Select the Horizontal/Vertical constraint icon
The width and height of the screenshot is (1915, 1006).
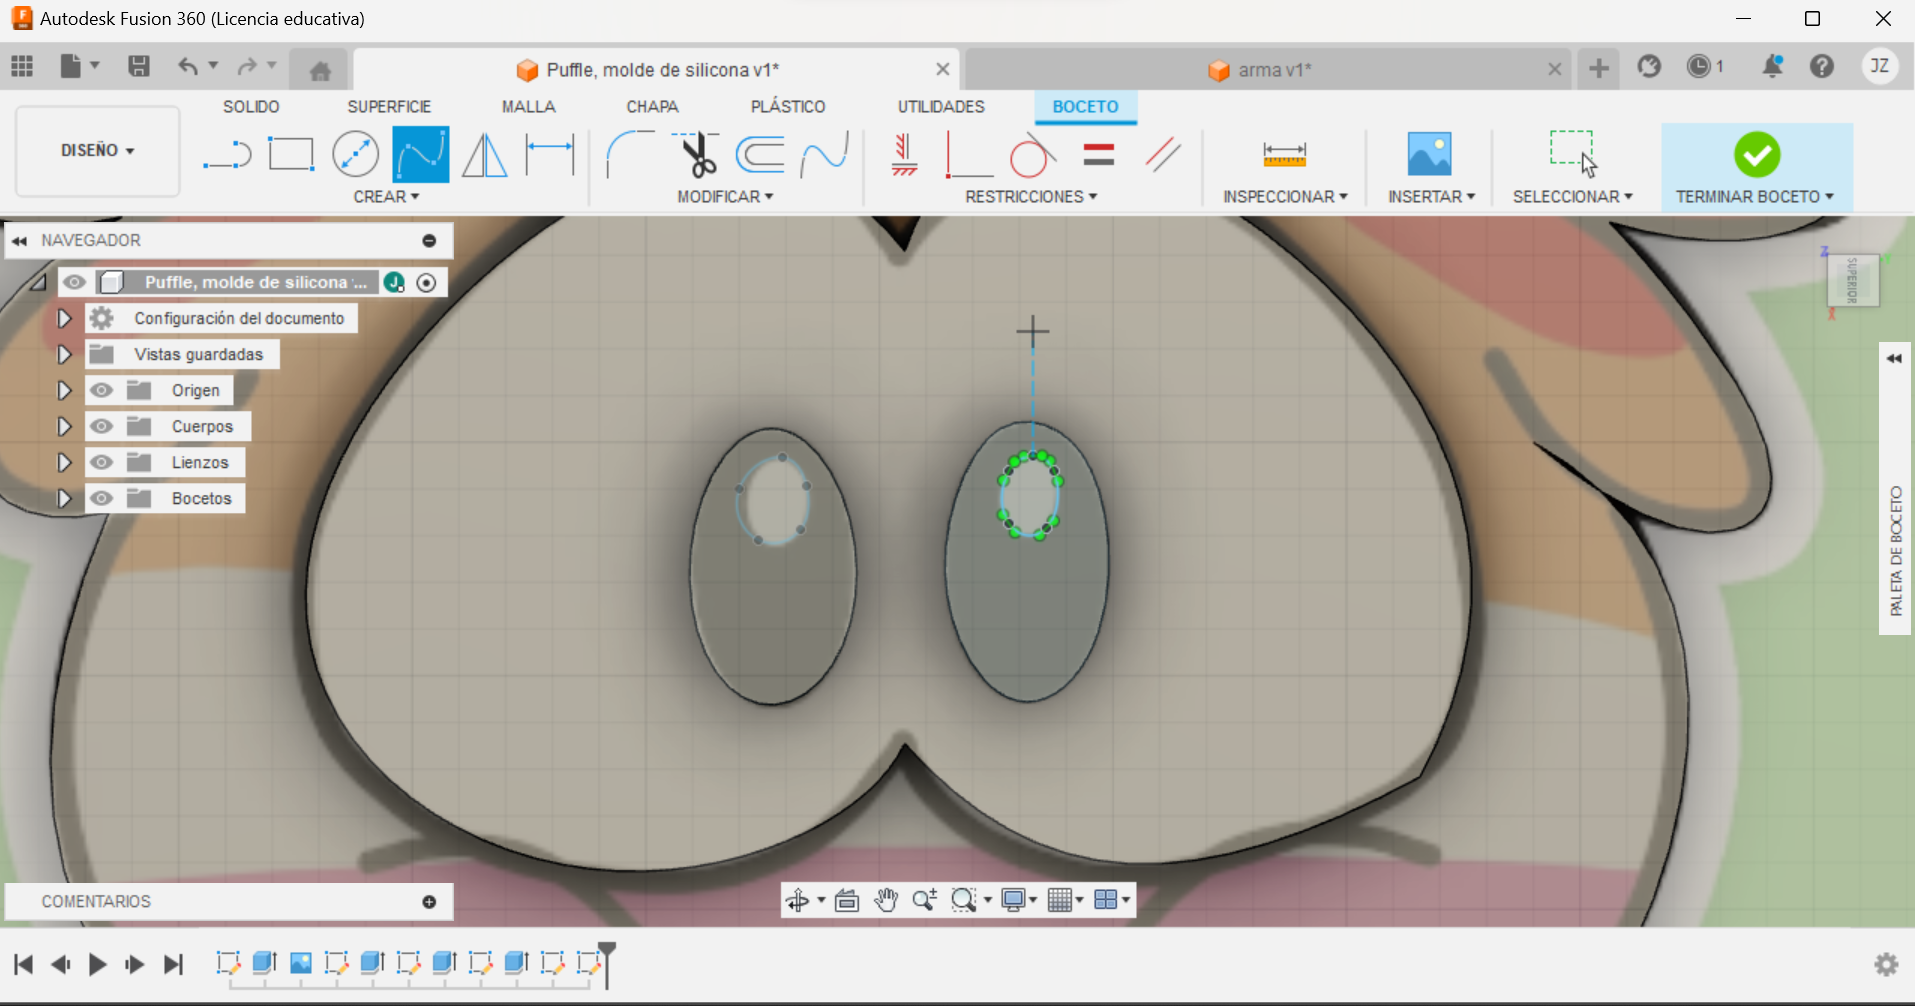[x=904, y=155]
